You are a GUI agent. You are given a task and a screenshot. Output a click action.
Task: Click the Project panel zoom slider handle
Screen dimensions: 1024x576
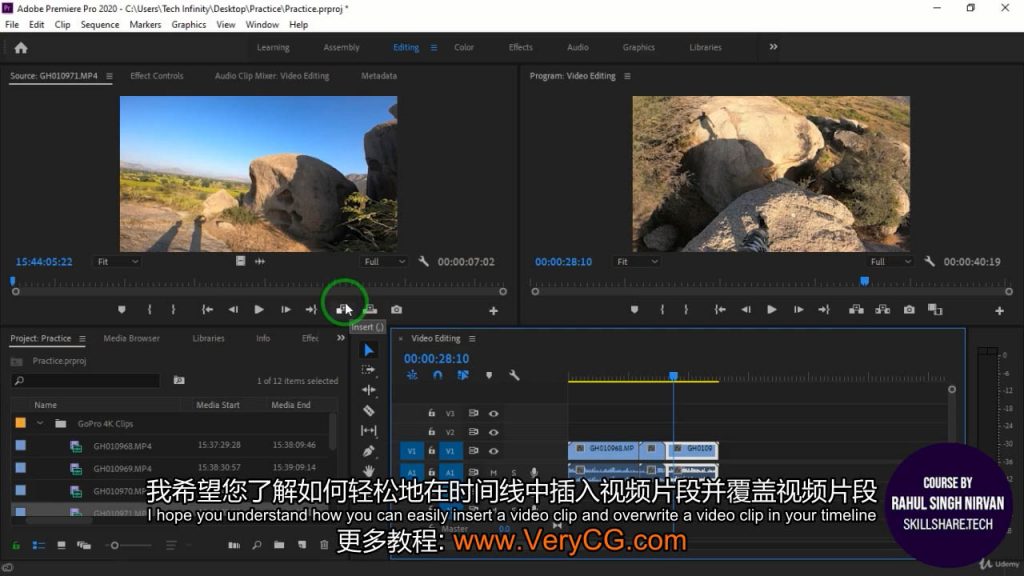point(114,545)
